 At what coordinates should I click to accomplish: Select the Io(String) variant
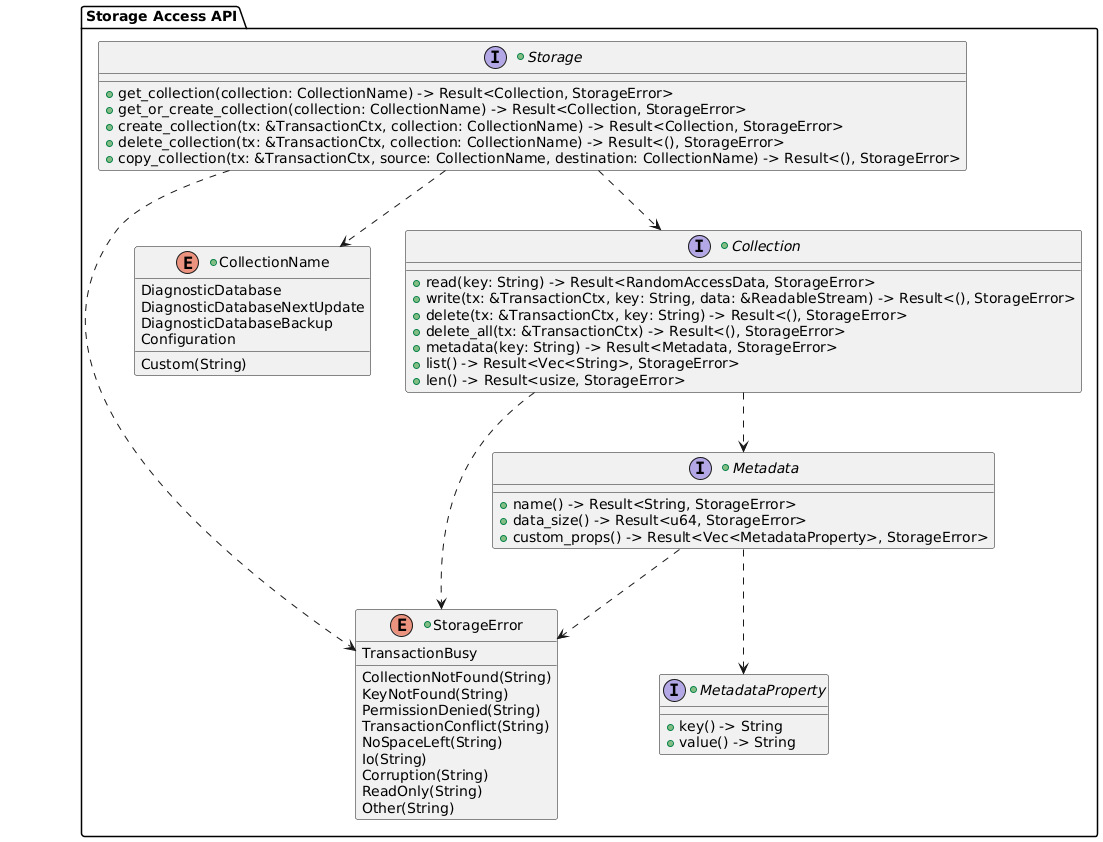(394, 760)
